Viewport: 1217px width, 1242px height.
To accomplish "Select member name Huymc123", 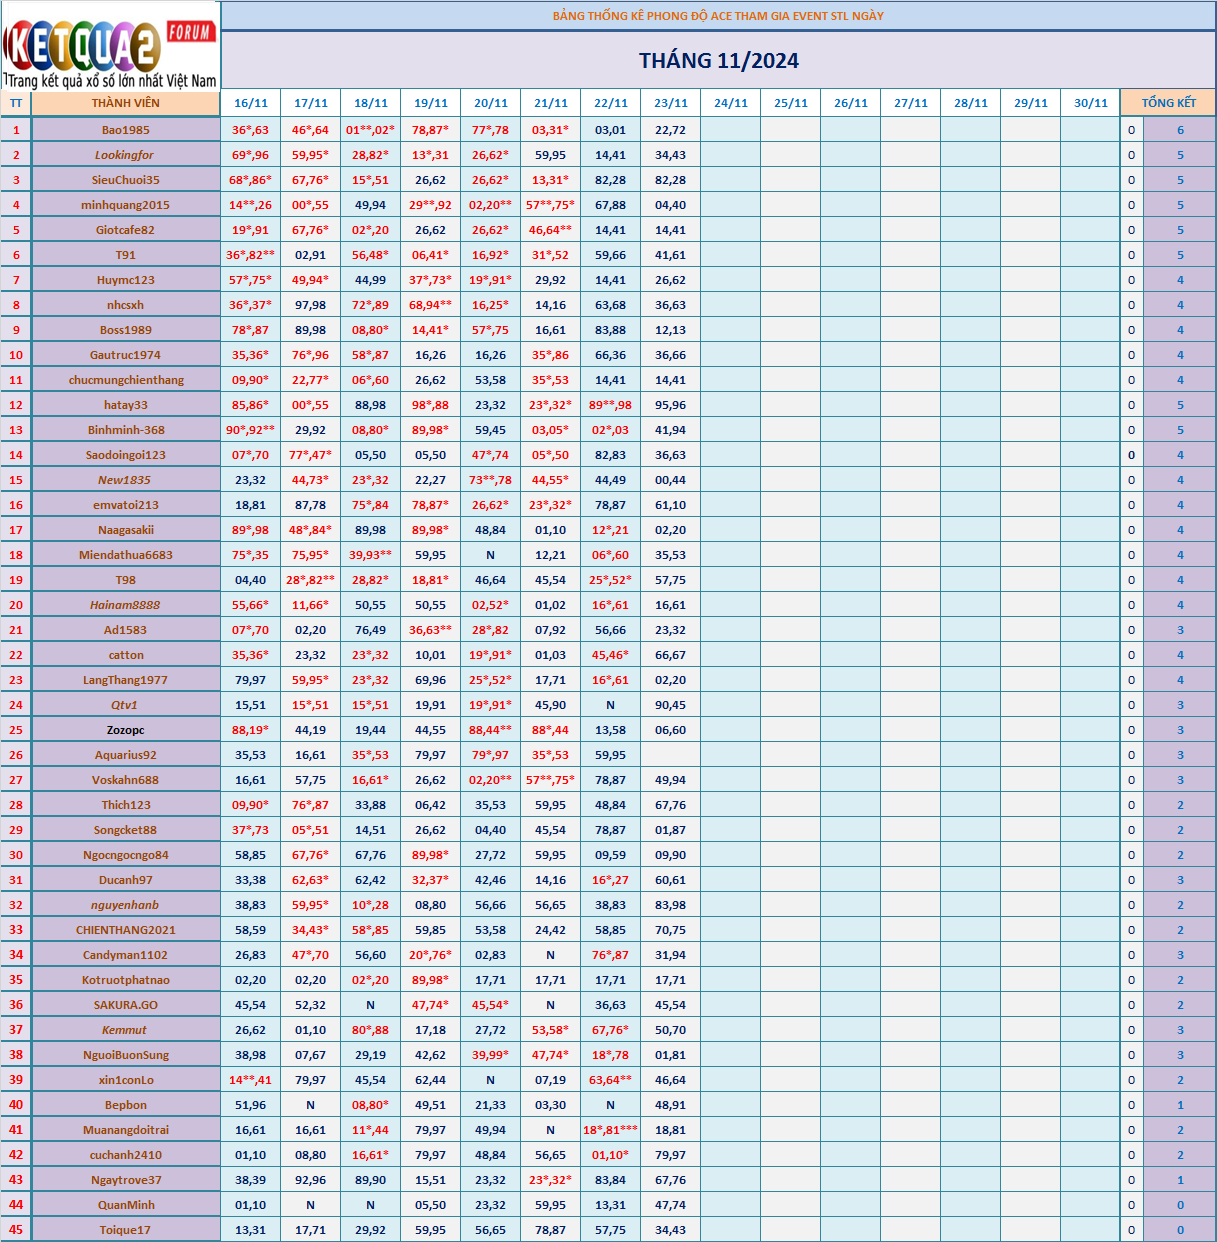I will 126,280.
